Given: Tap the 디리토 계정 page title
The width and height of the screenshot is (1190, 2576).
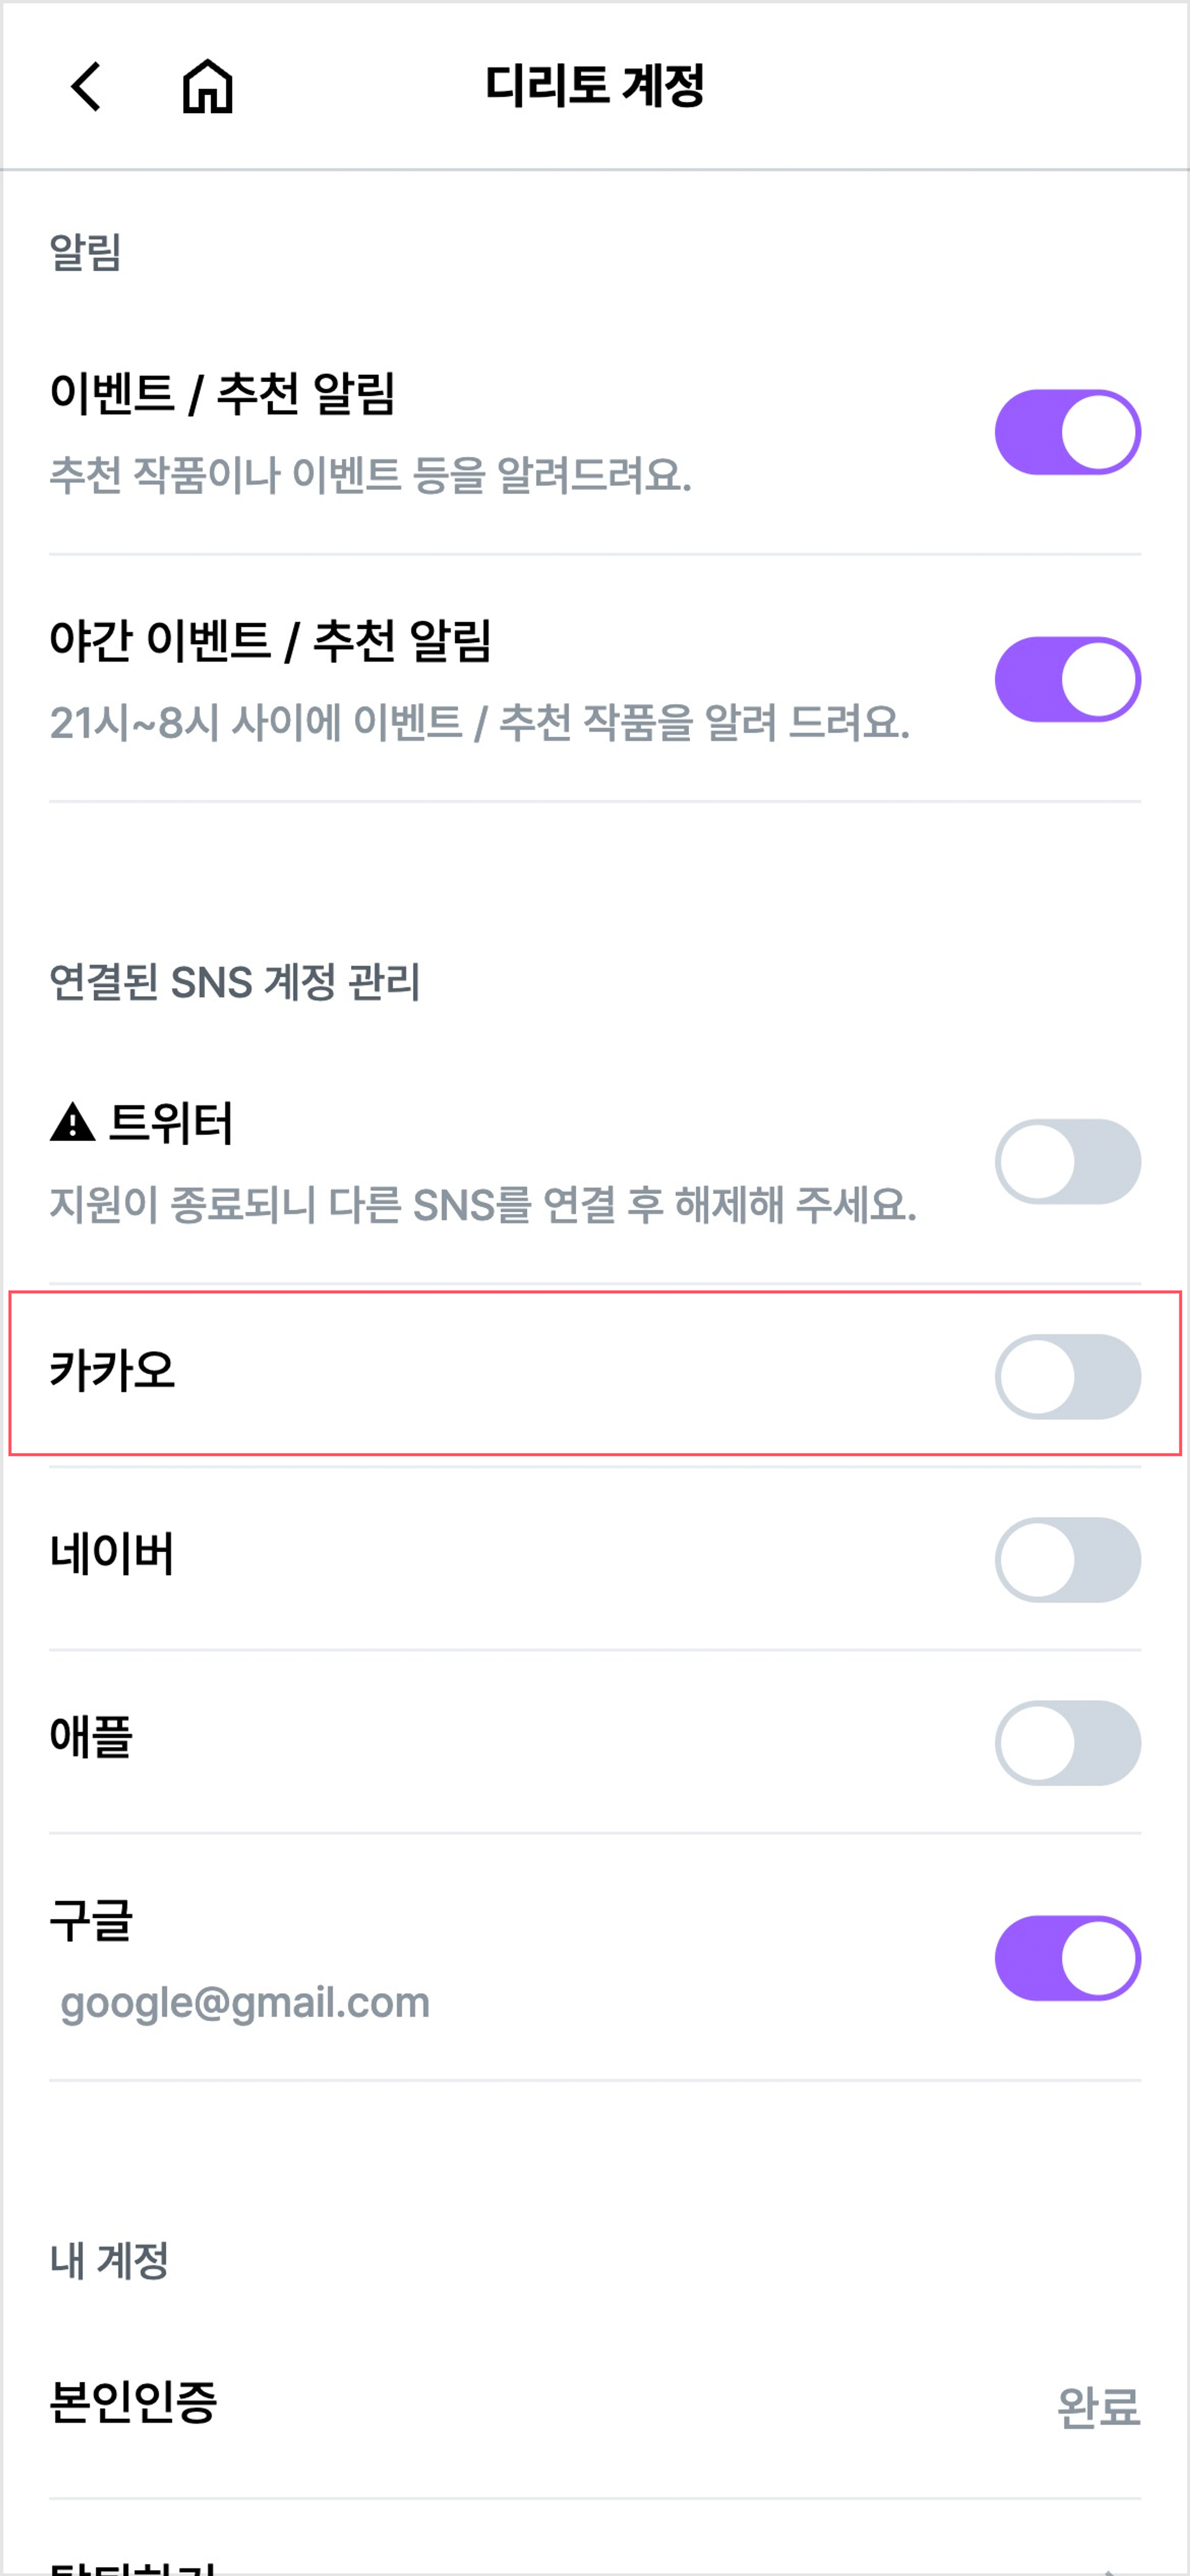Looking at the screenshot, I should [x=595, y=86].
